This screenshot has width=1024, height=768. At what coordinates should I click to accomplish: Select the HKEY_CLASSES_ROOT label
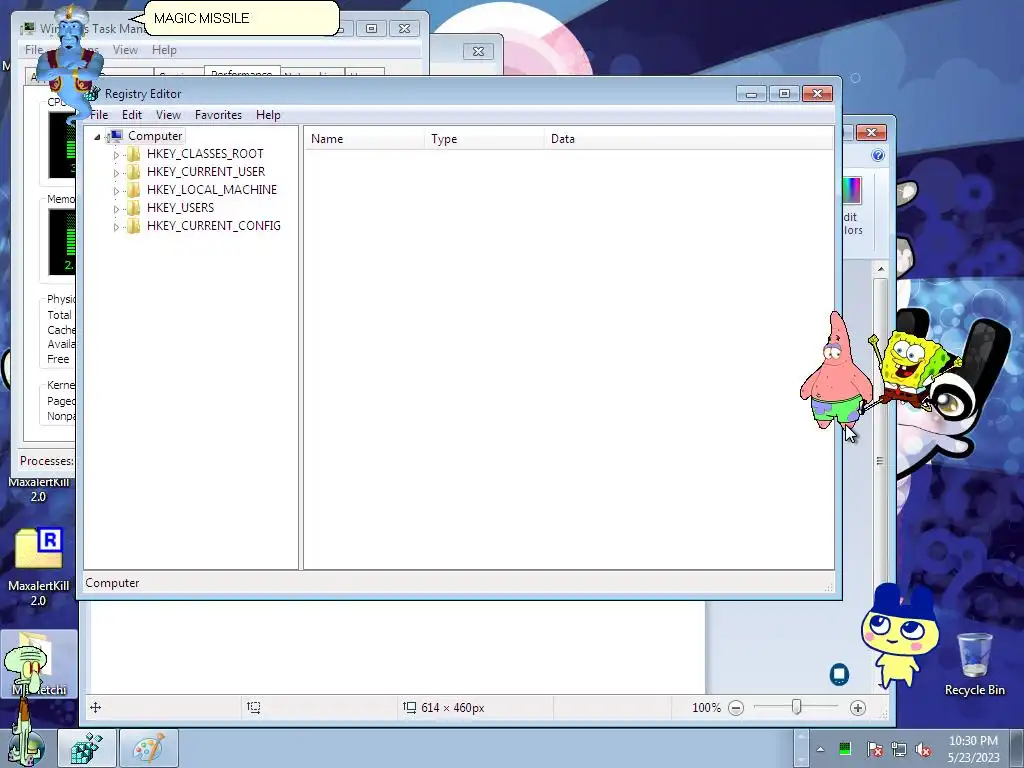[x=205, y=153]
